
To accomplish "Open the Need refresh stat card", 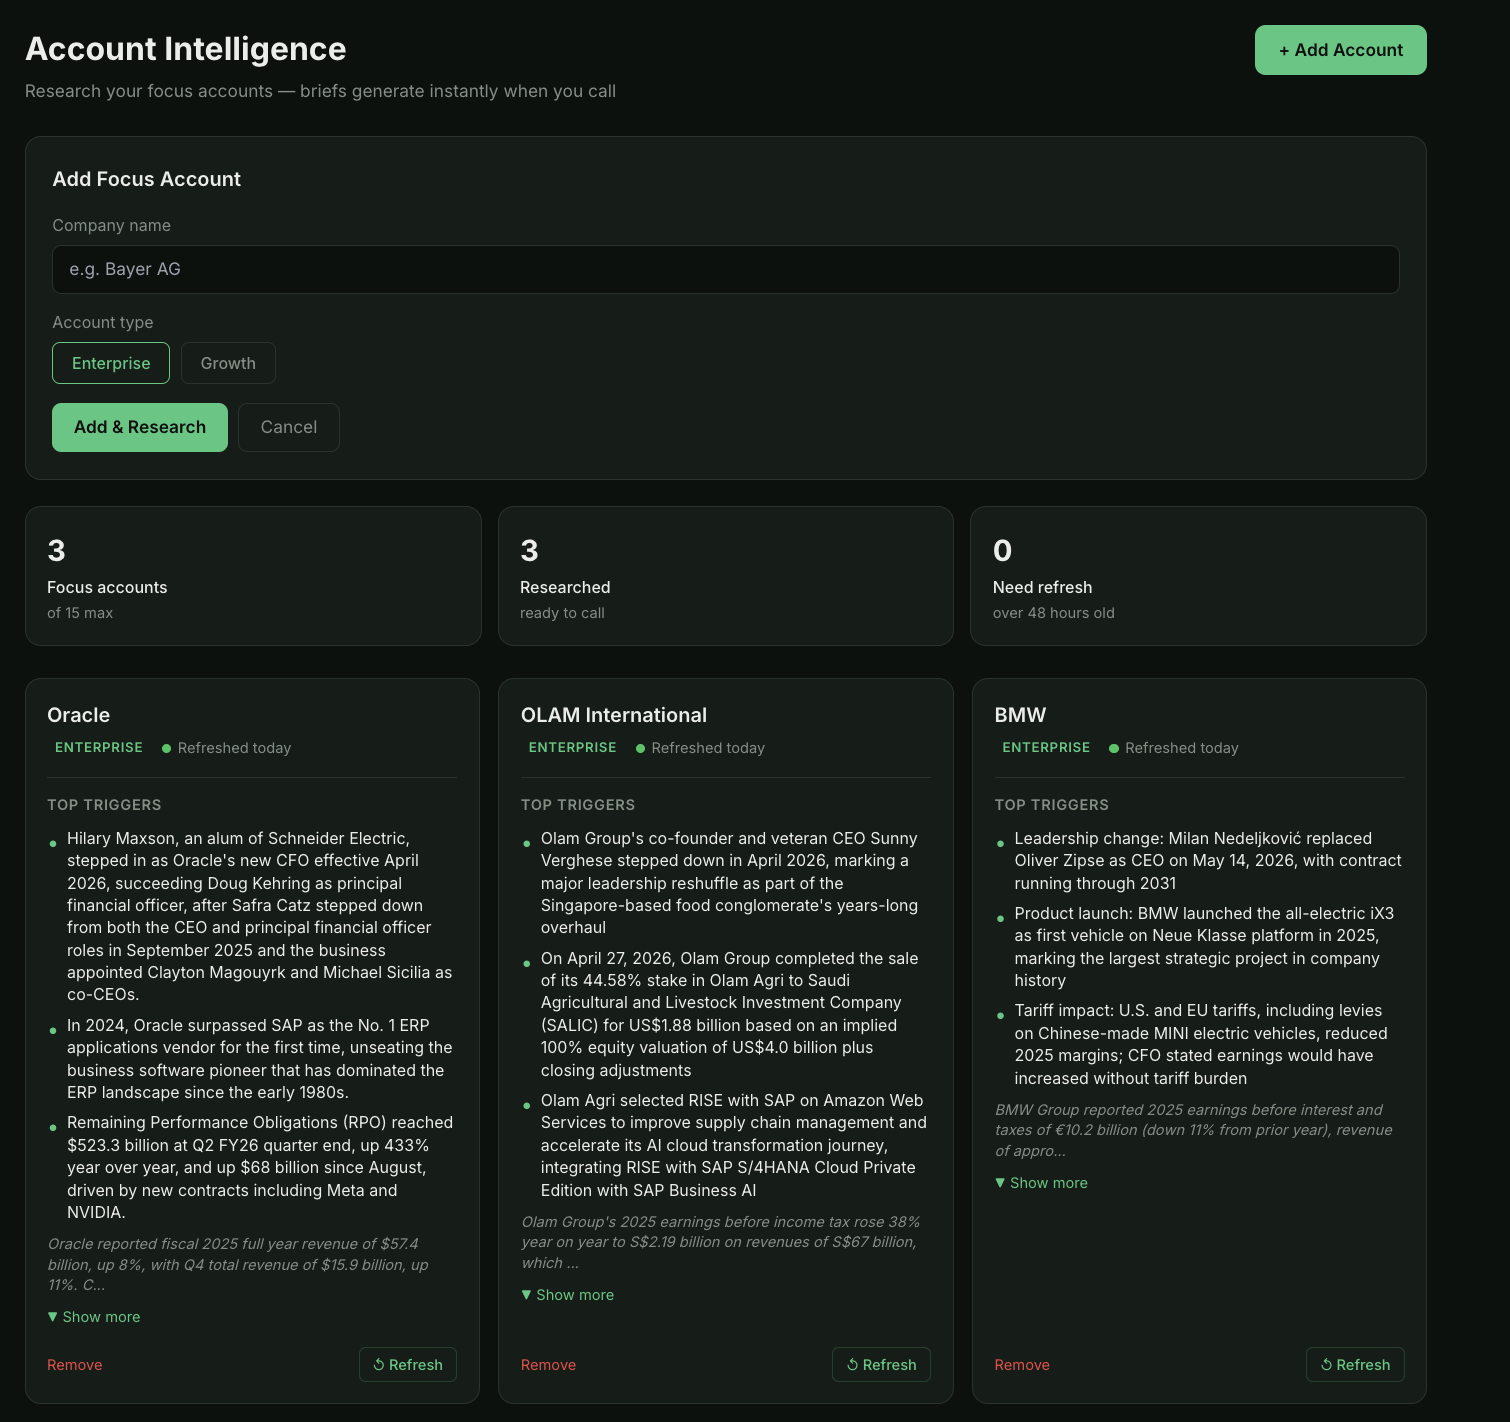I will [x=1198, y=576].
